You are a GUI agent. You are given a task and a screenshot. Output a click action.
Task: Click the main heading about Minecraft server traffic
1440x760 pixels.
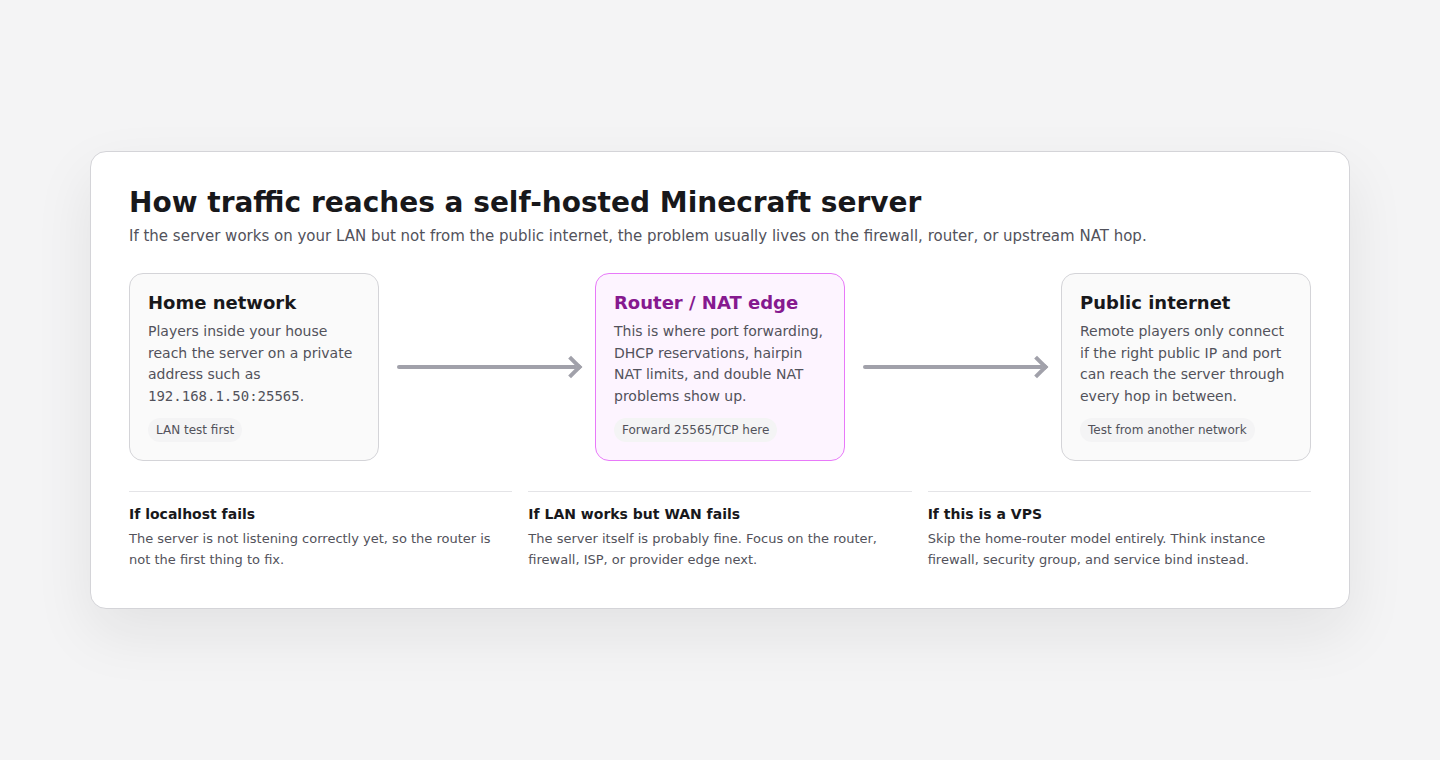[525, 202]
